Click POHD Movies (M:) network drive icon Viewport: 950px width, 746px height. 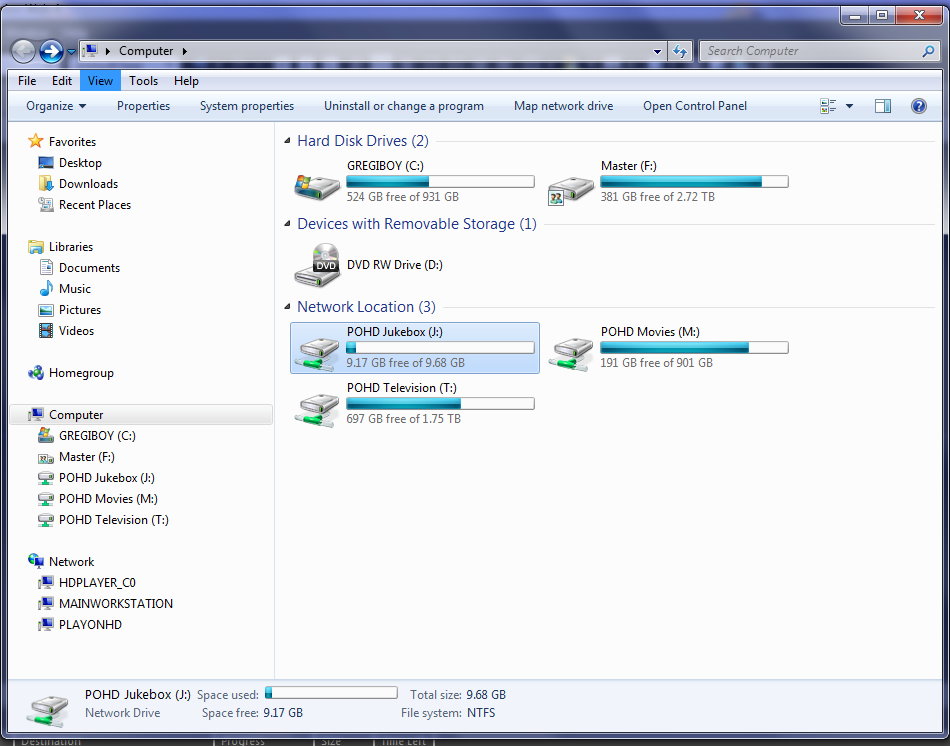tap(570, 354)
